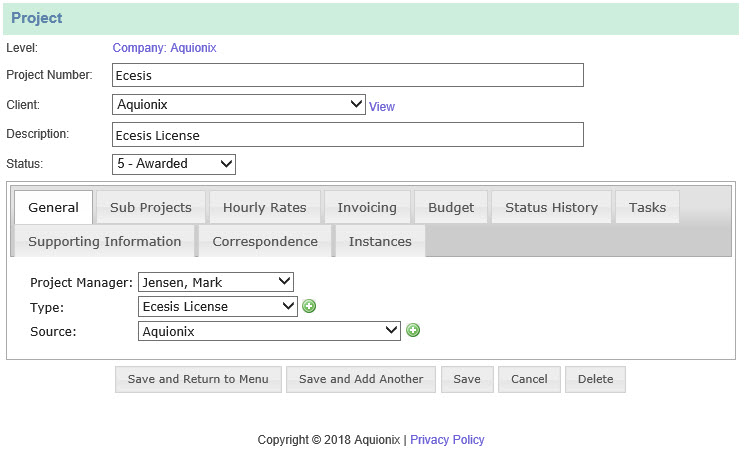Click the green add icon next to Source

click(413, 330)
